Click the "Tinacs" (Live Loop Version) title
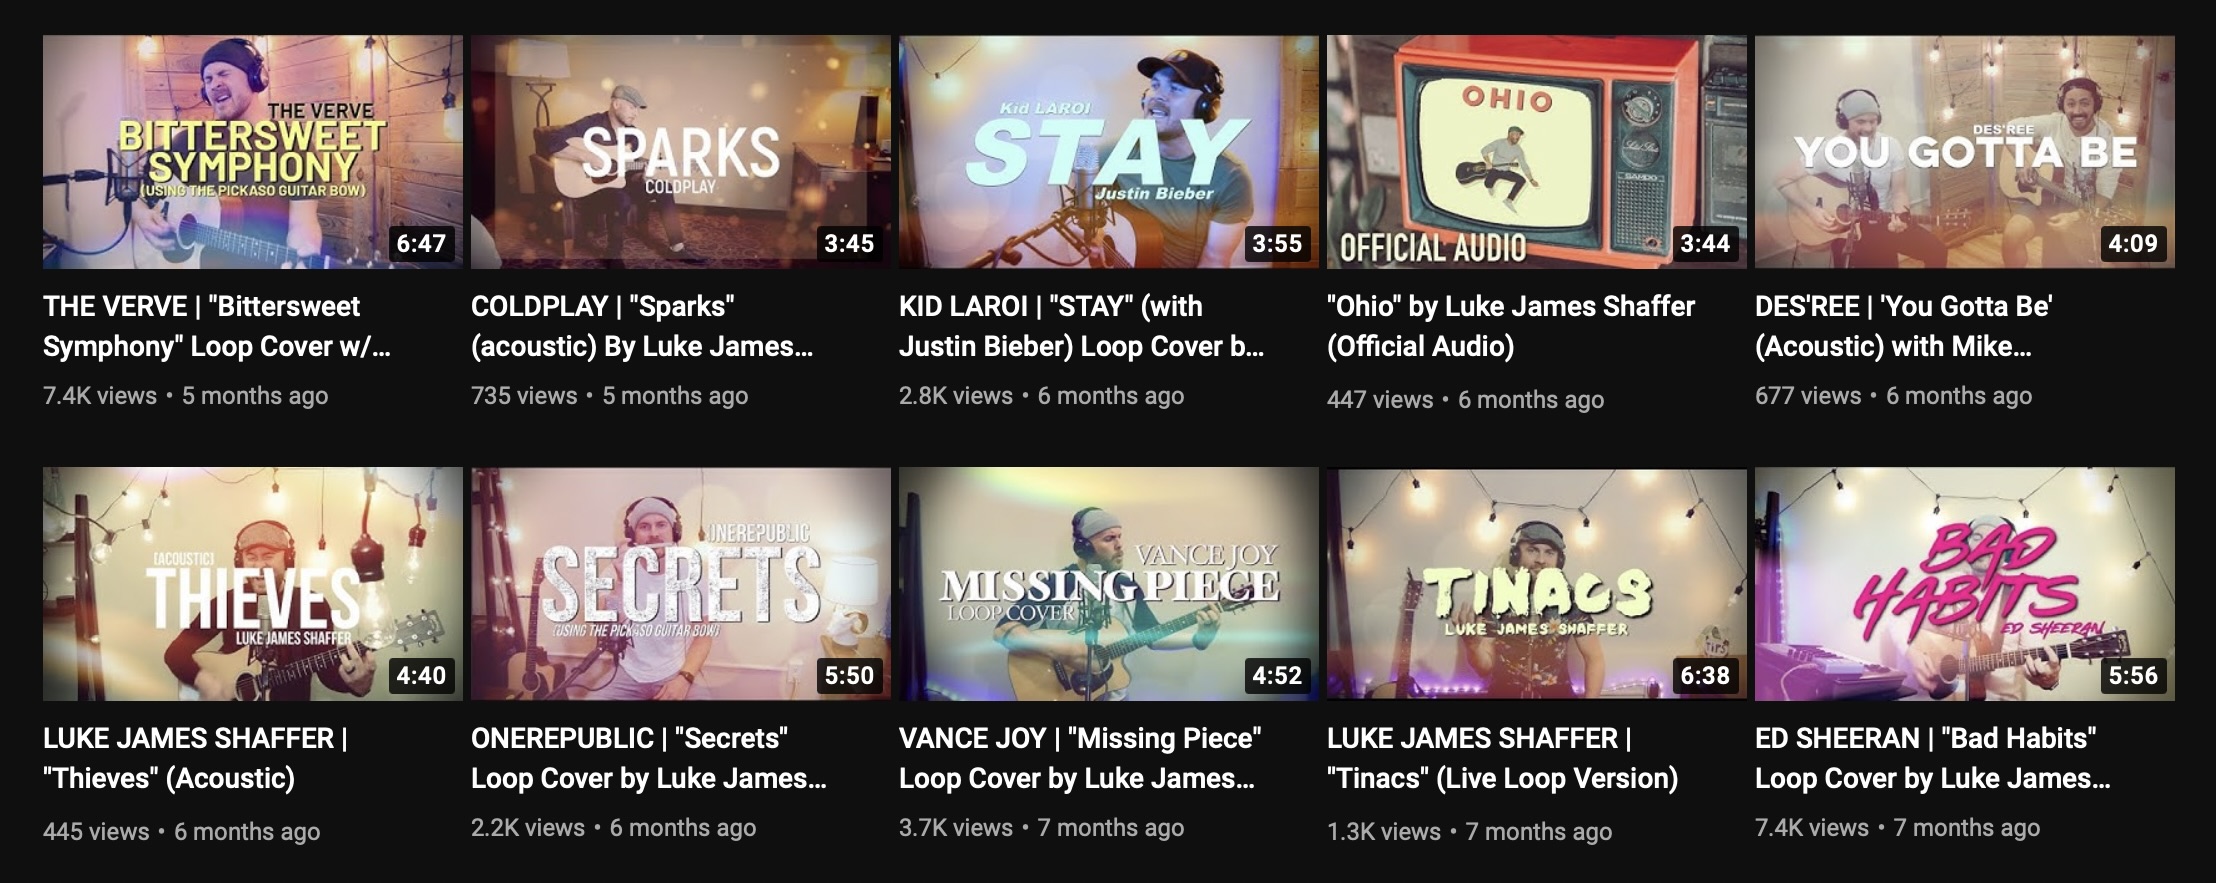The width and height of the screenshot is (2216, 883). point(1503,758)
